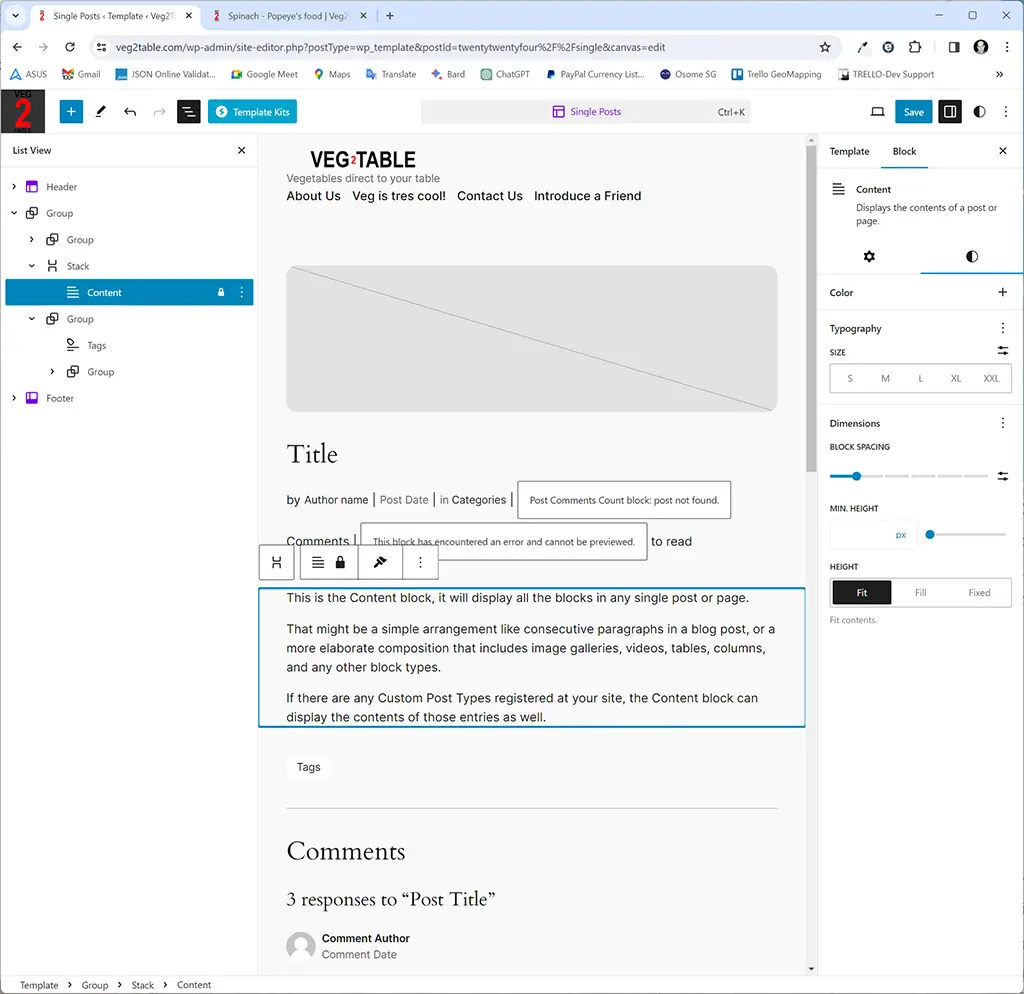Open Typography options three-dot menu
Viewport: 1024px width, 994px height.
tap(1003, 328)
